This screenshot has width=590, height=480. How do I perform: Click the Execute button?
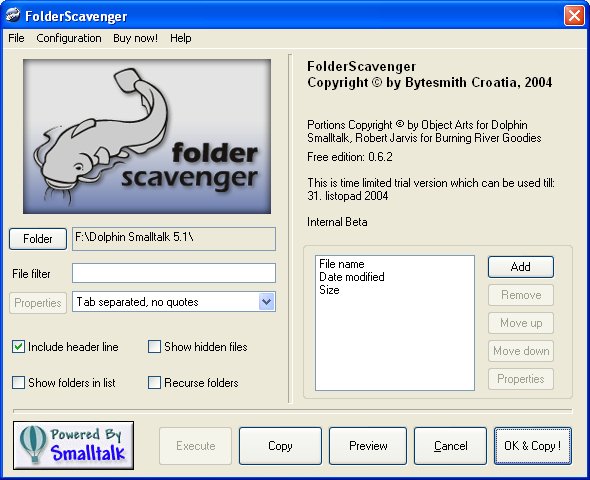pos(195,446)
